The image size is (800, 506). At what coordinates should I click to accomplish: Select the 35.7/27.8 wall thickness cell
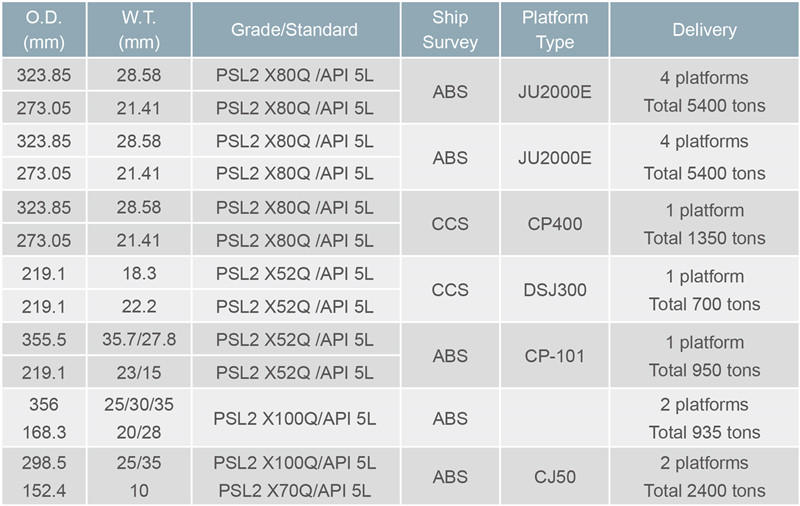[139, 339]
